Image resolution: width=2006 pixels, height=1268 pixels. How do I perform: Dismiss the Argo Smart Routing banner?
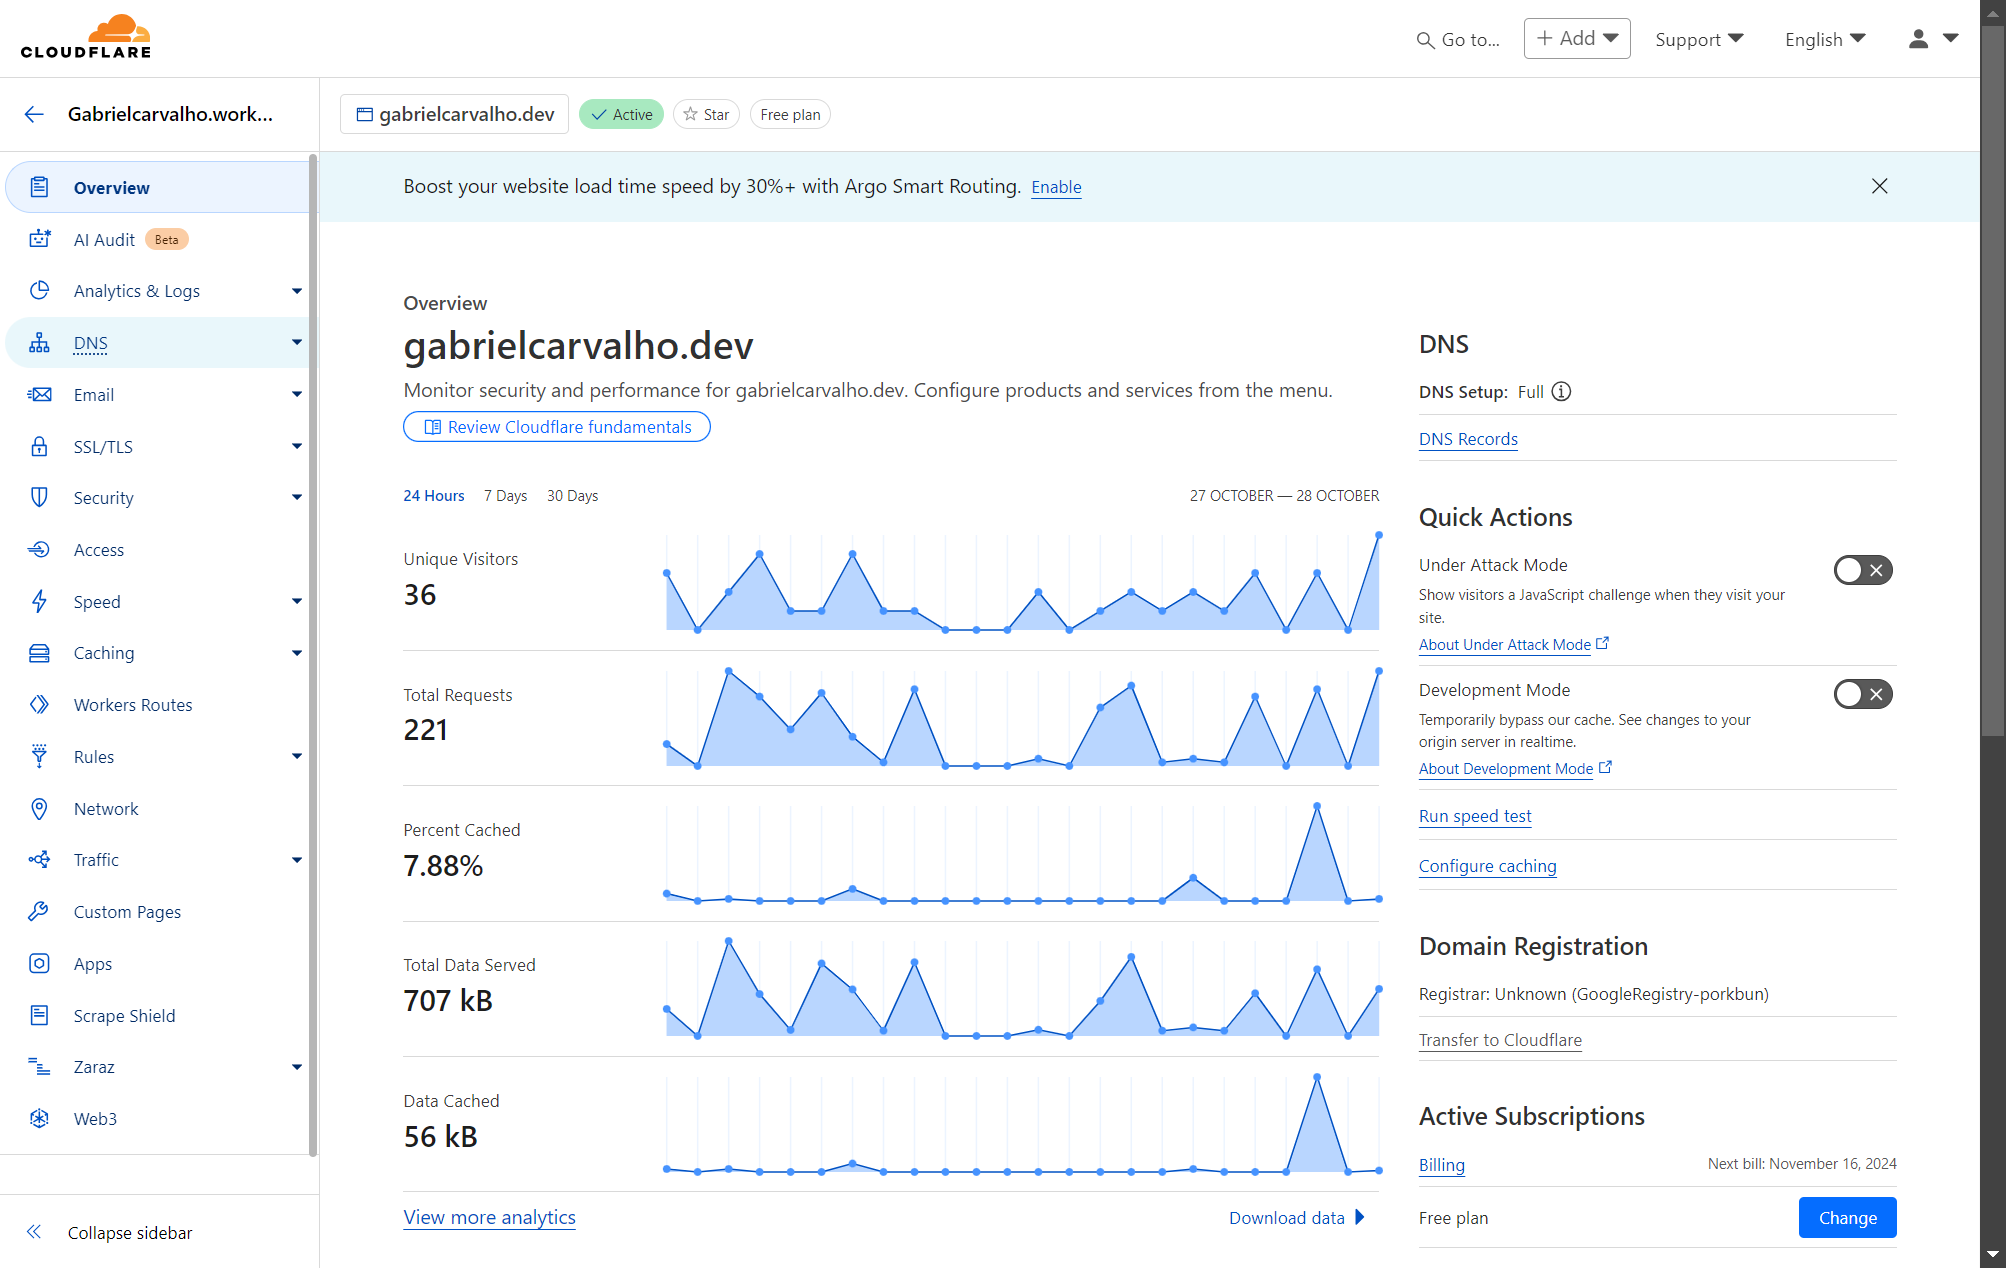click(1880, 186)
